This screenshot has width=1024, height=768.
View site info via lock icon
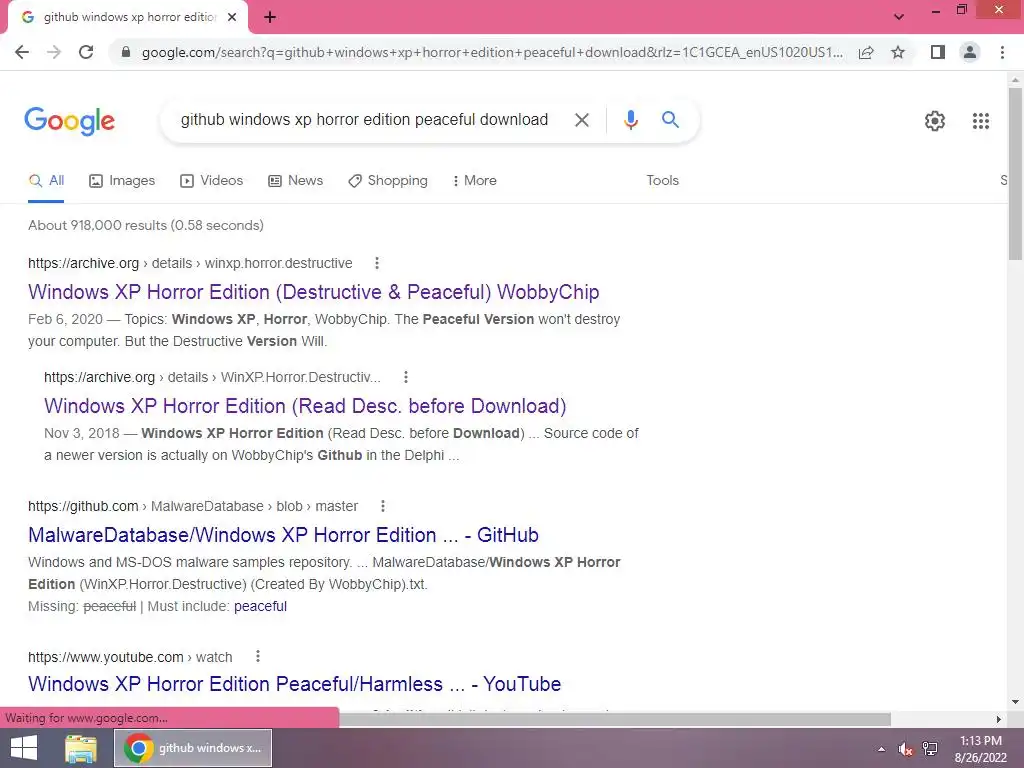tap(126, 52)
